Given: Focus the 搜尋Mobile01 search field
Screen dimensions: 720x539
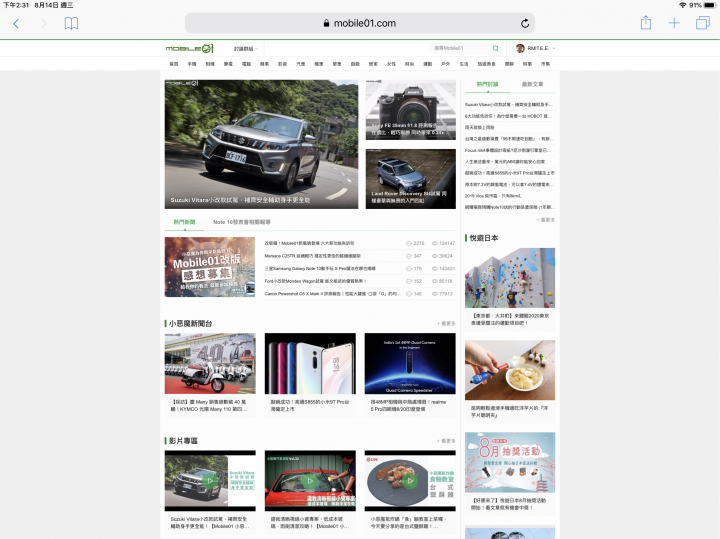Looking at the screenshot, I should tap(461, 48).
